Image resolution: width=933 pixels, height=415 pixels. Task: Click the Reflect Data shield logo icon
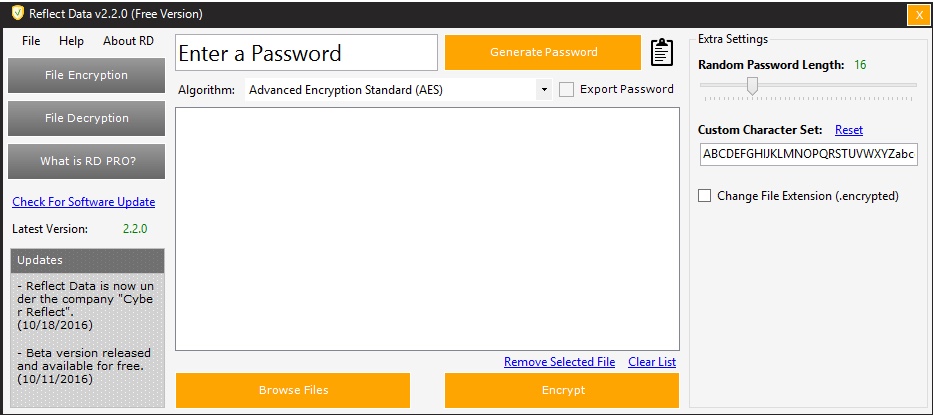coord(17,14)
